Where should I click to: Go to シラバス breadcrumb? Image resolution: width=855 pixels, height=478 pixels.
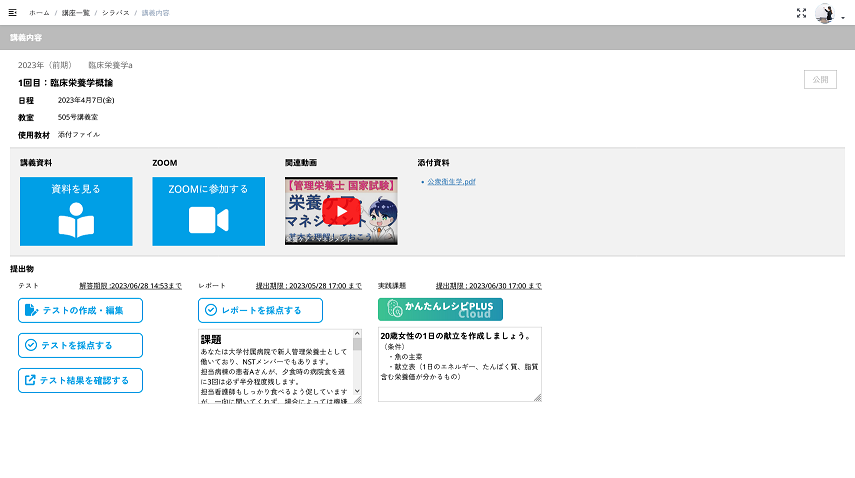pos(116,13)
